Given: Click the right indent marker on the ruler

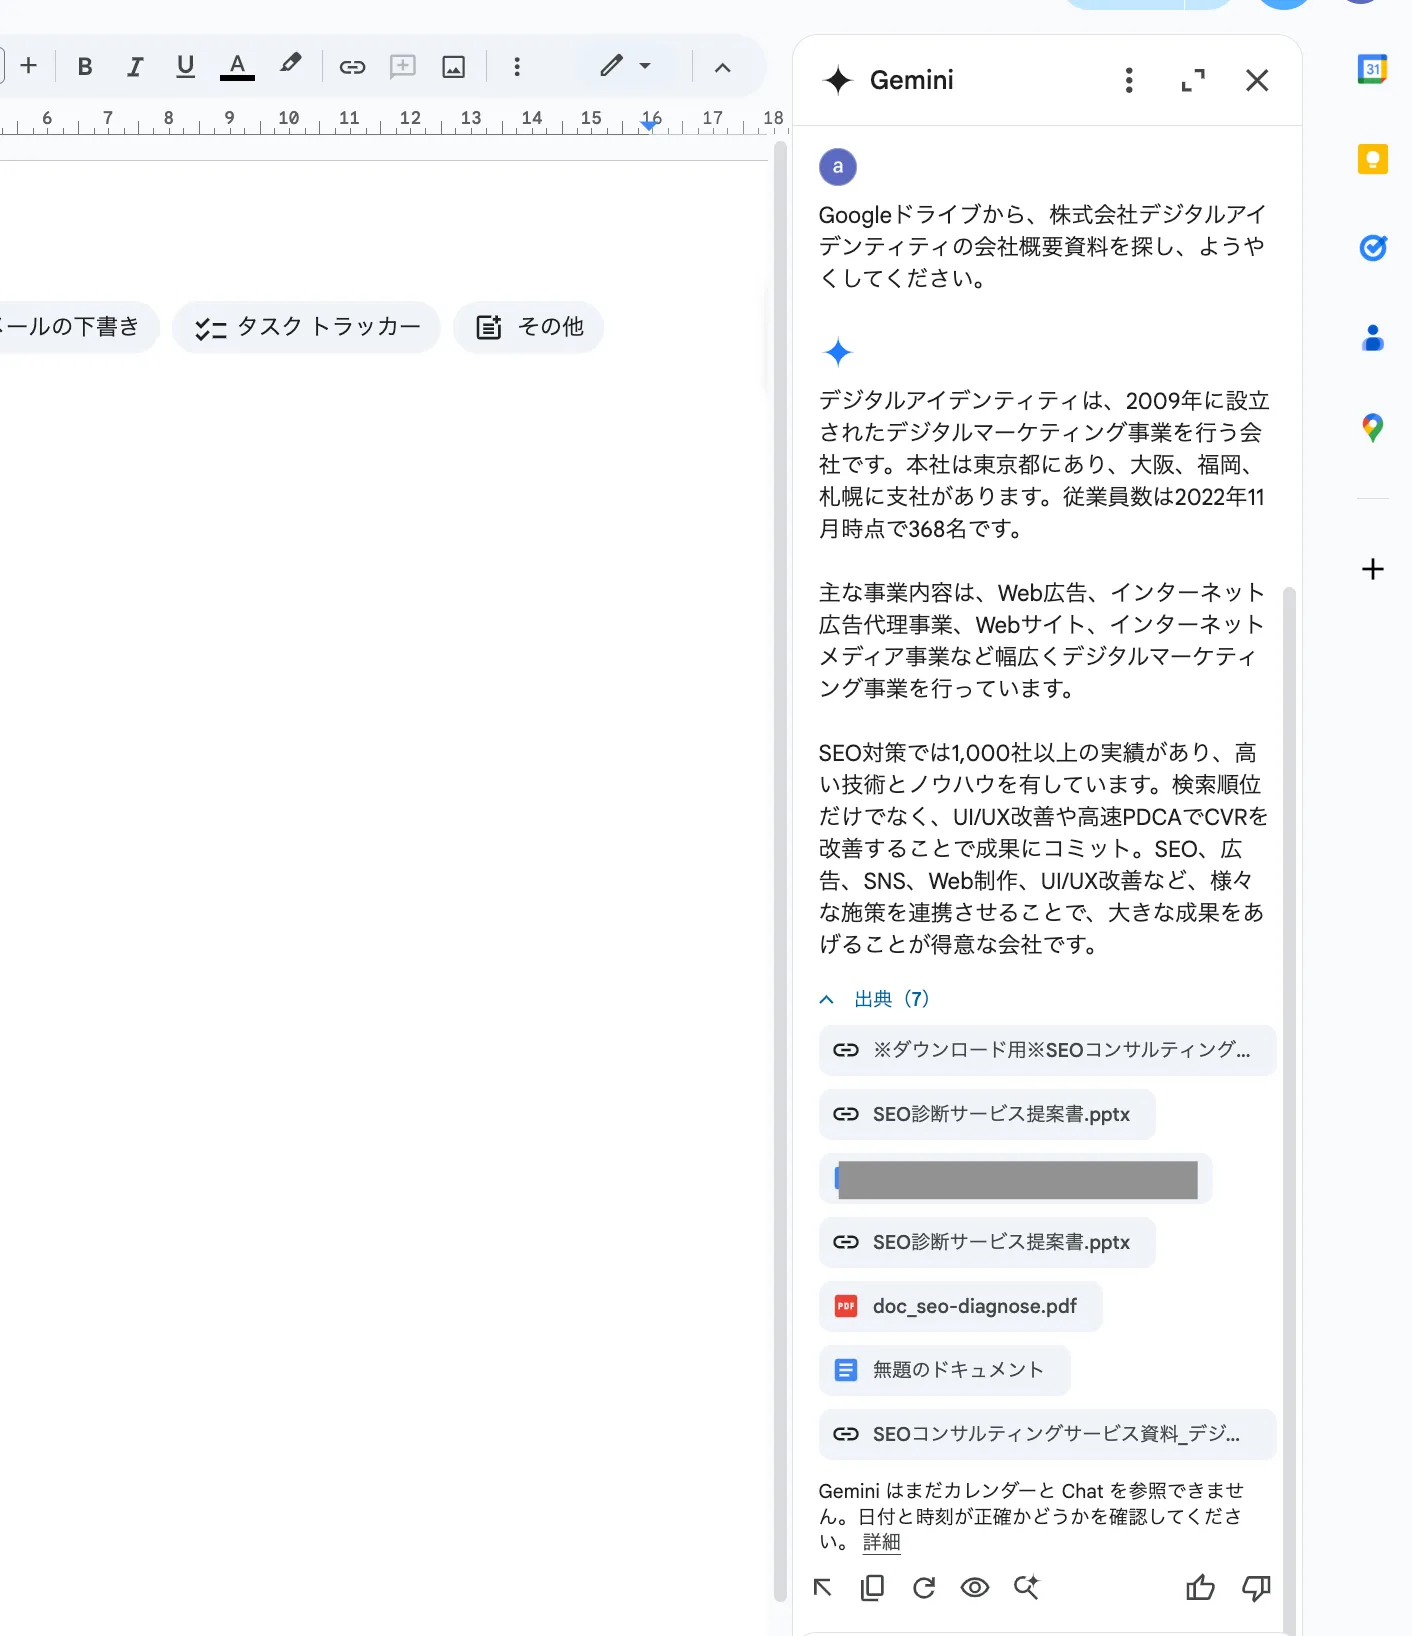Looking at the screenshot, I should tap(650, 124).
